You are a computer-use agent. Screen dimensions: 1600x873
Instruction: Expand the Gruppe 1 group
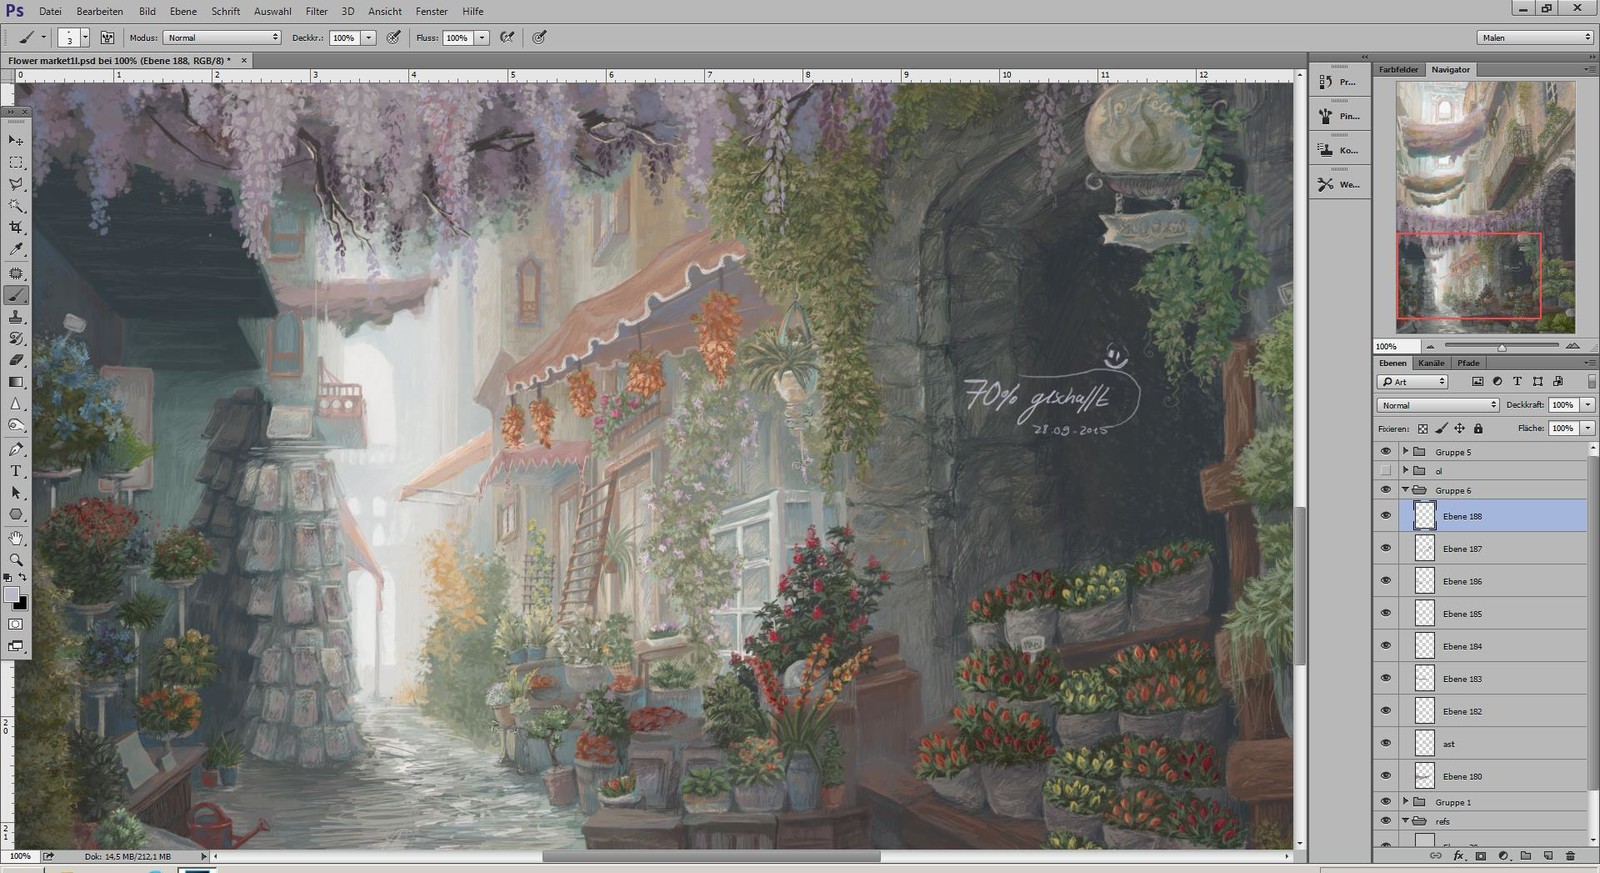(1405, 802)
